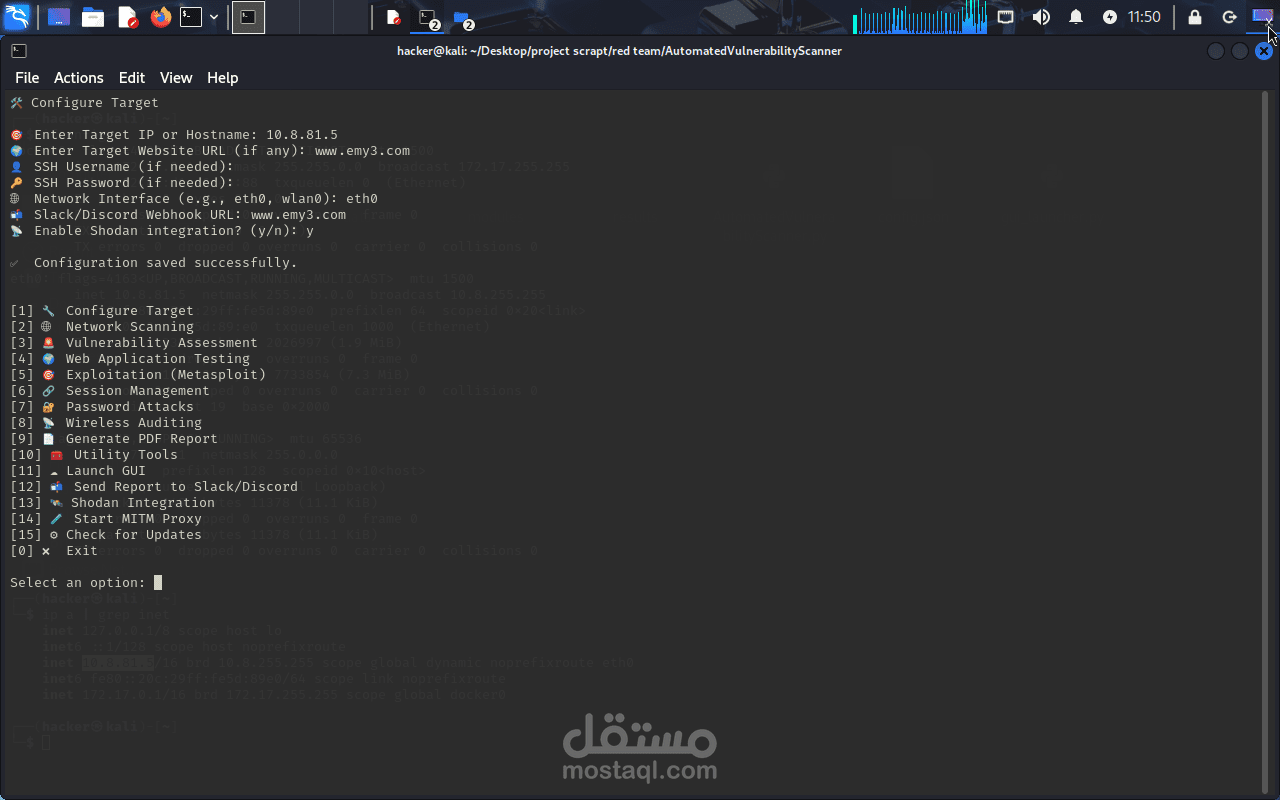The height and width of the screenshot is (800, 1280).
Task: Click the SSH Username prompt line
Action: (122, 167)
